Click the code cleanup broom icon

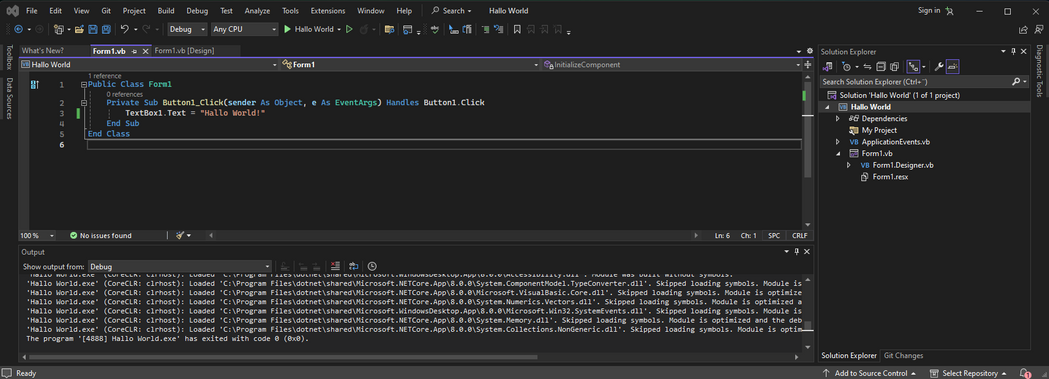pyautogui.click(x=179, y=236)
